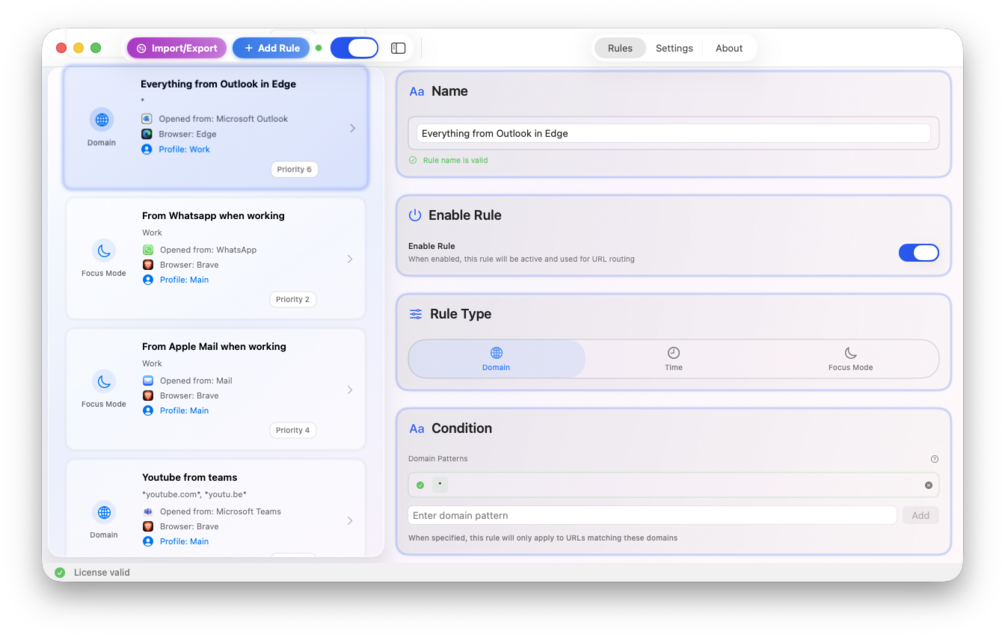Viewport: 1005px width, 637px height.
Task: Click the Aa icon next to Condition
Action: tap(417, 429)
